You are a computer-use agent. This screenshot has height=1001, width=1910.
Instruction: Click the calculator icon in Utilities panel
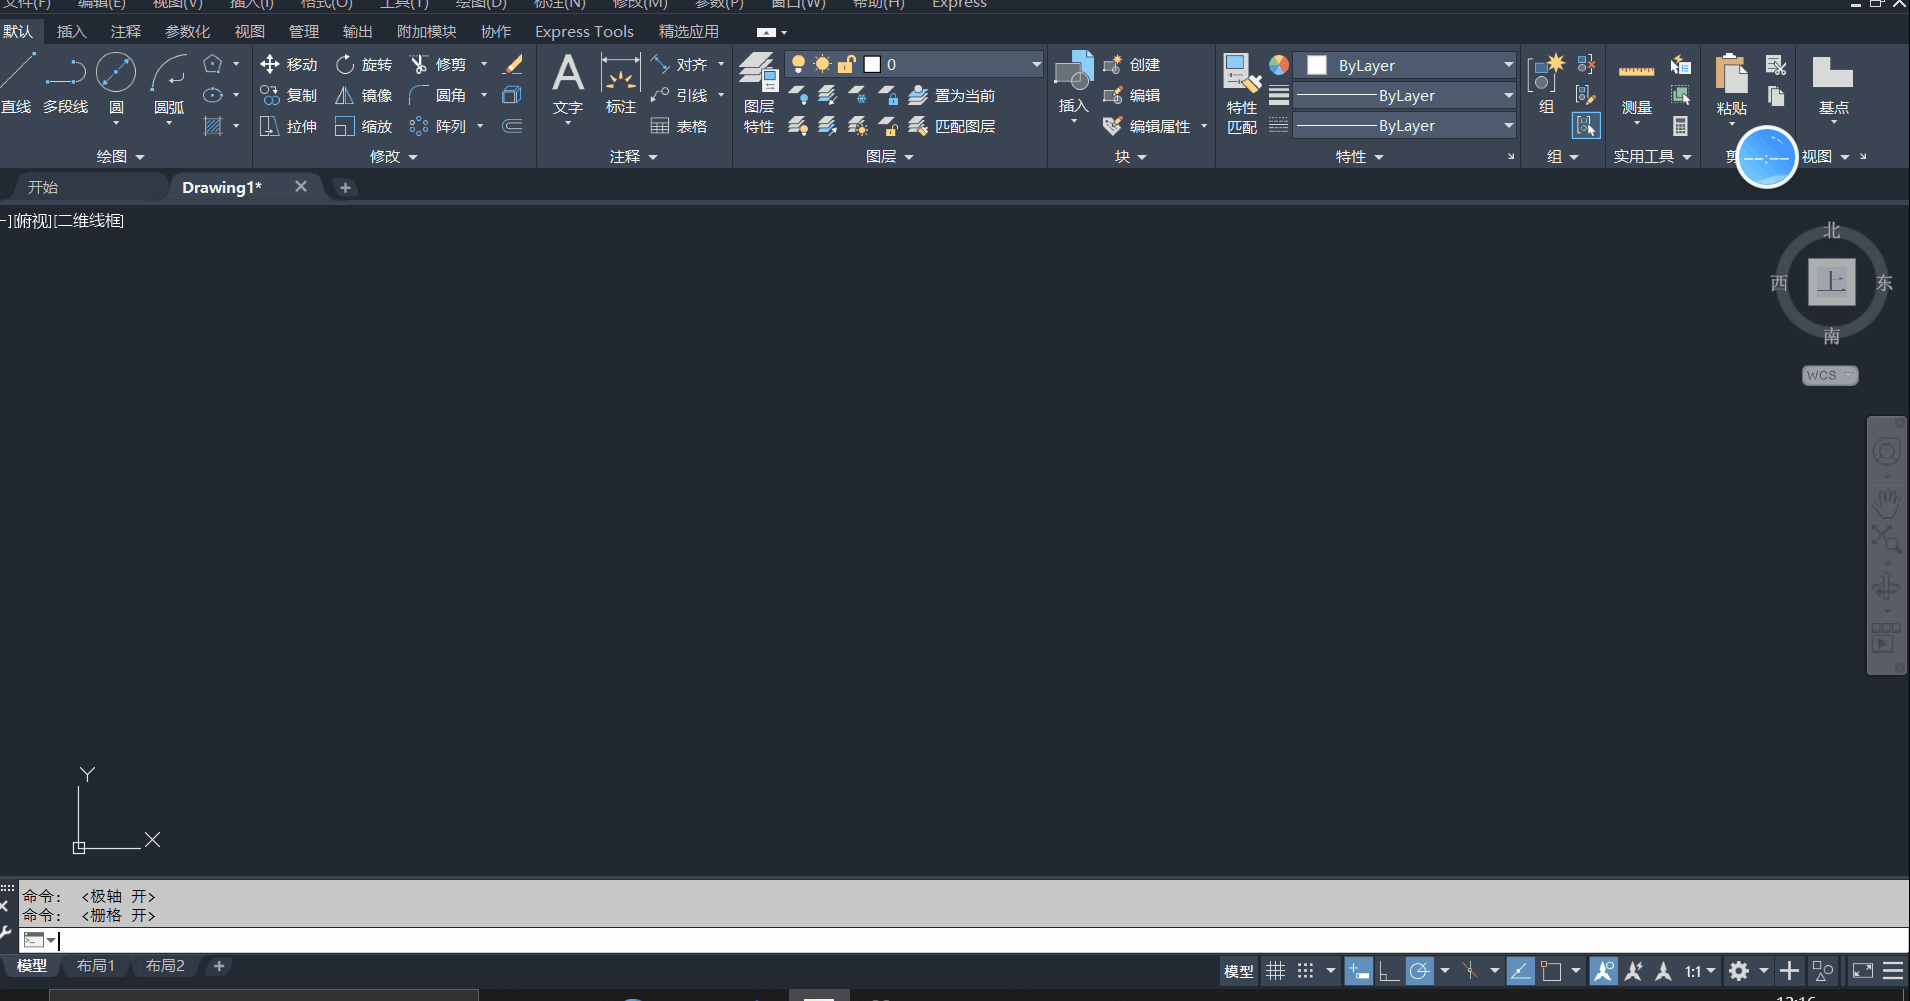coord(1680,127)
